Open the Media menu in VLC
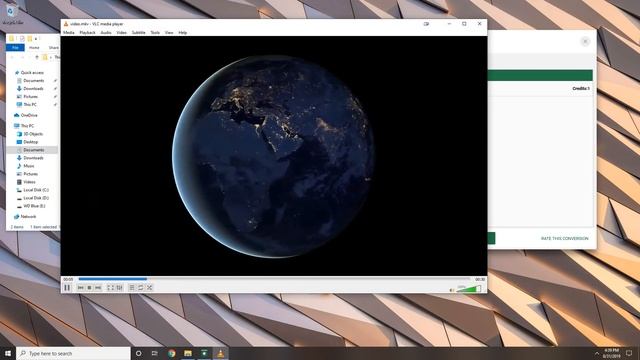Screen dimensions: 640x360 coord(69,32)
